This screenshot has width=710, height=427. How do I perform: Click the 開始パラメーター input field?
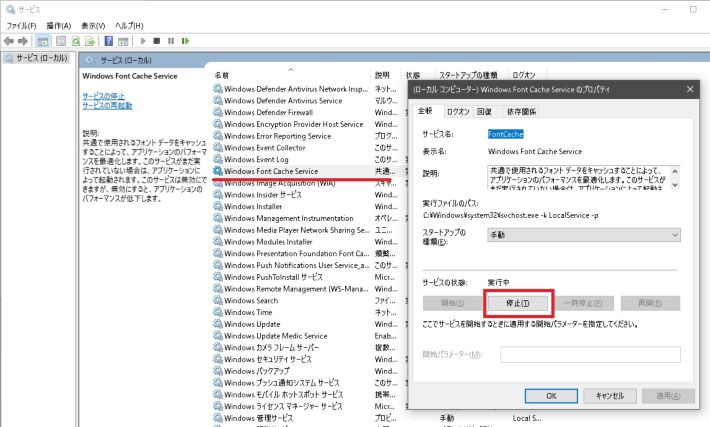click(590, 355)
